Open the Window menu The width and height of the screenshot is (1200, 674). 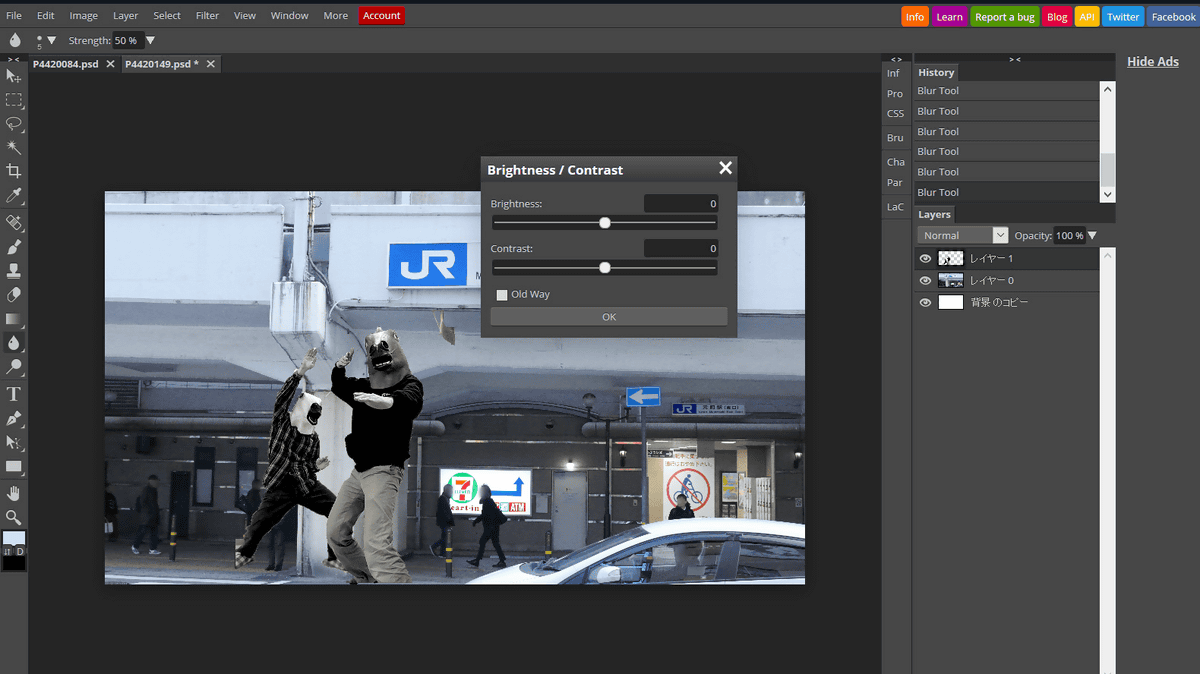pyautogui.click(x=290, y=16)
